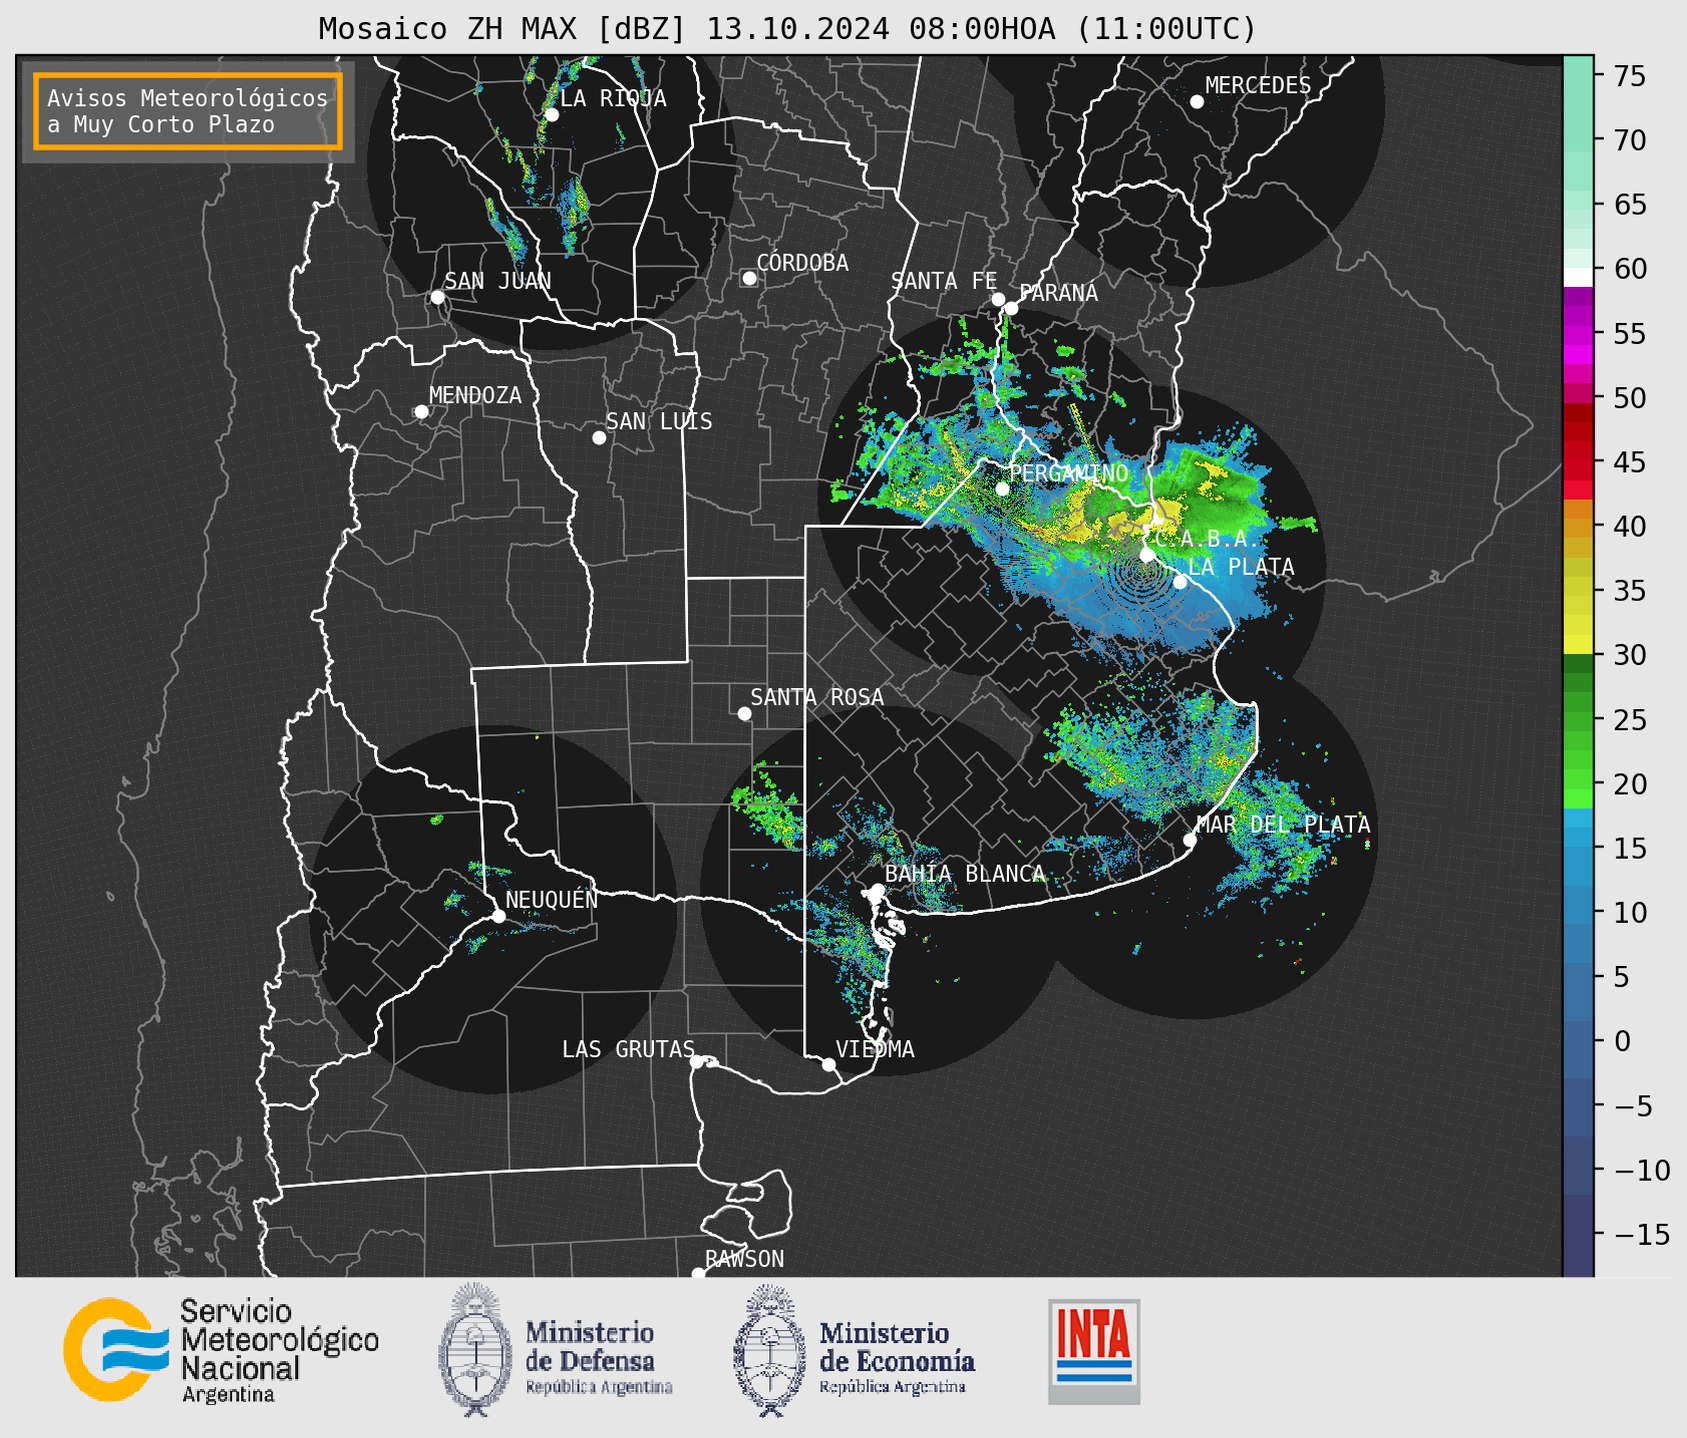The height and width of the screenshot is (1438, 1687).
Task: Click the MAR DEL PLATA label text
Action: pos(1283,825)
